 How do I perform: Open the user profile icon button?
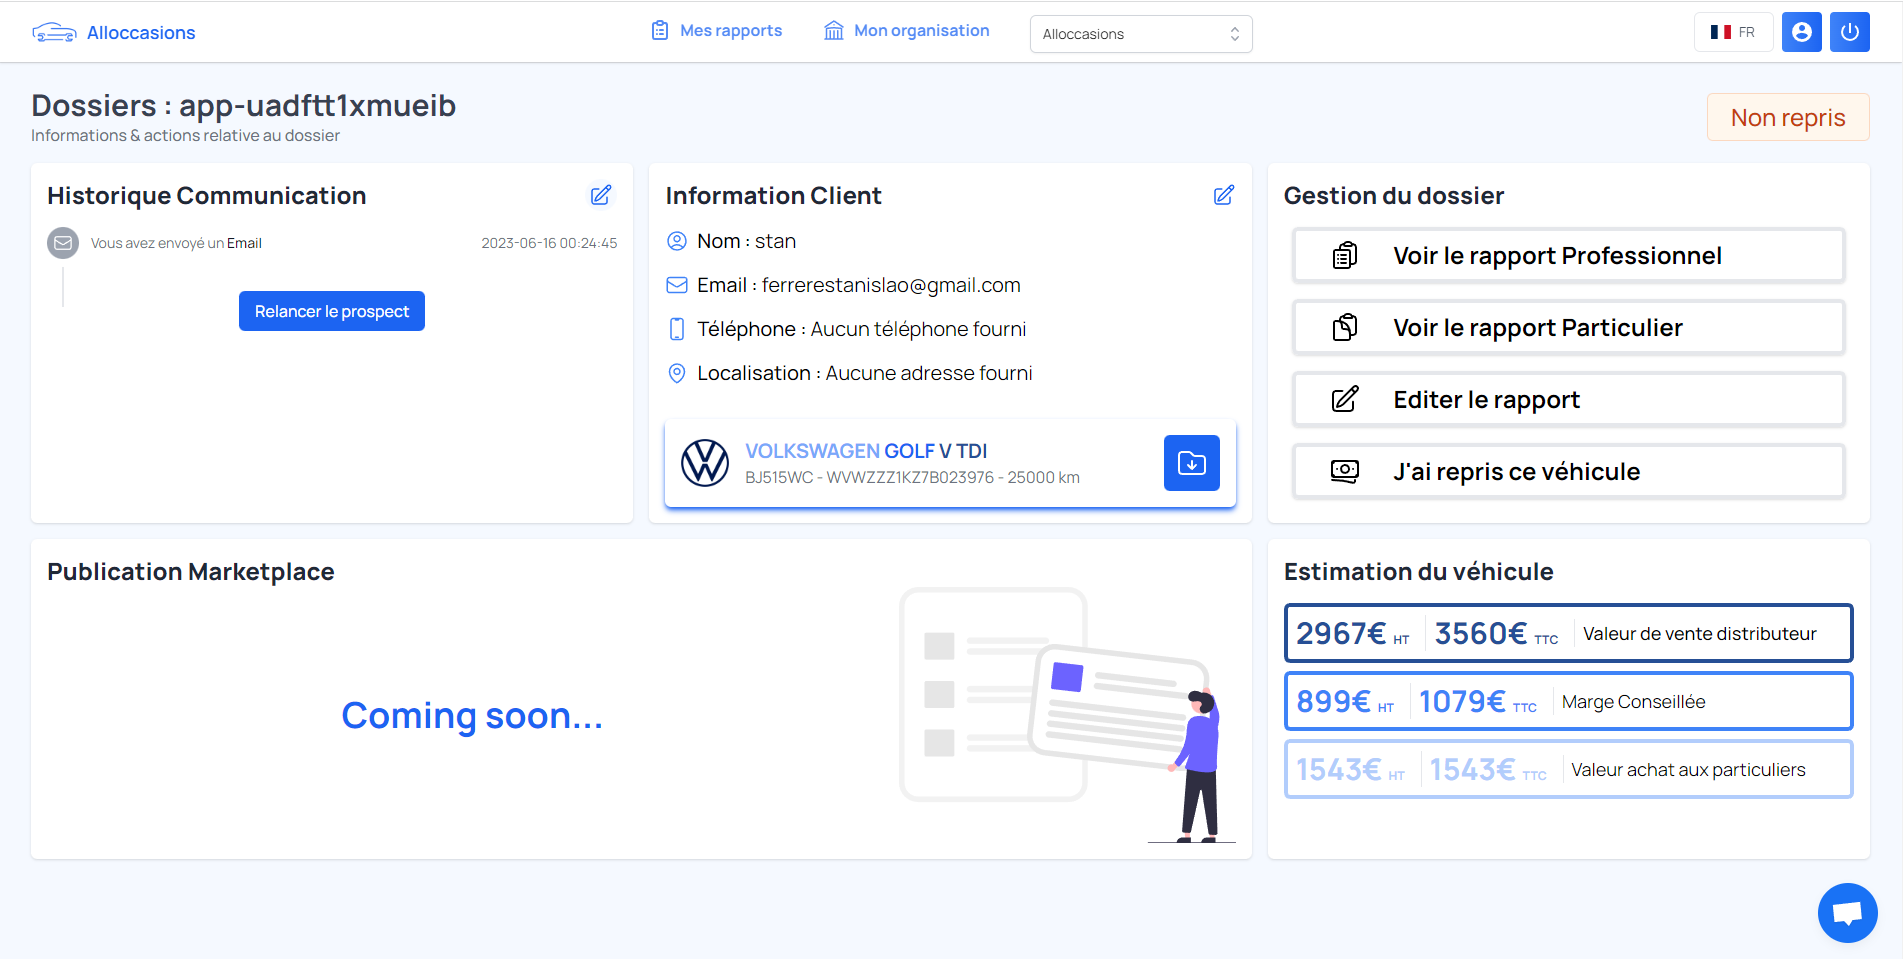click(x=1801, y=32)
